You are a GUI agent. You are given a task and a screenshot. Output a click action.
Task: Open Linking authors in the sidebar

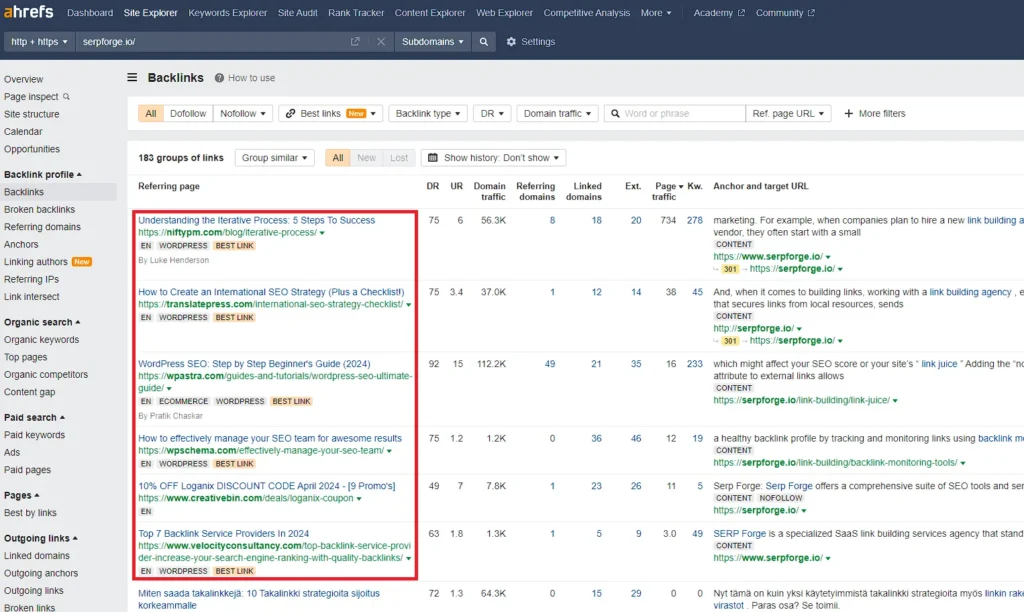36,262
